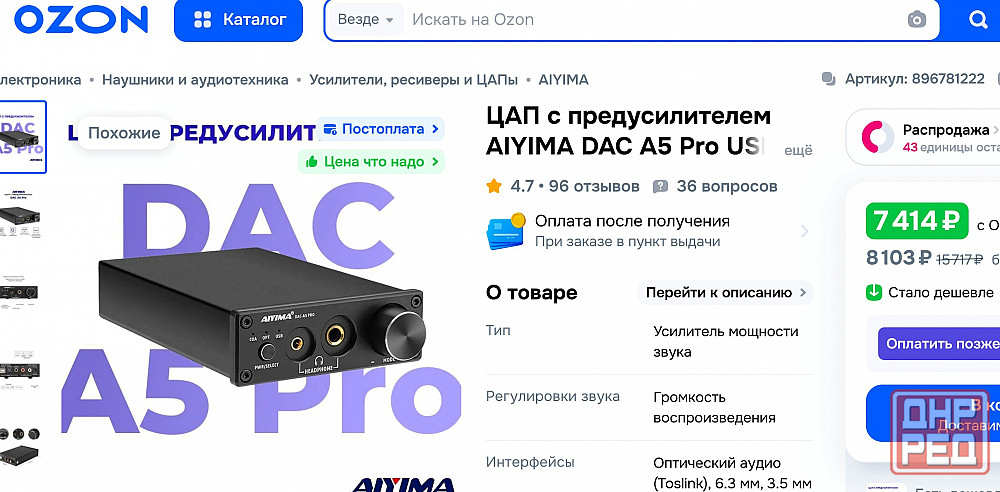Click the rating star icon

[494, 186]
